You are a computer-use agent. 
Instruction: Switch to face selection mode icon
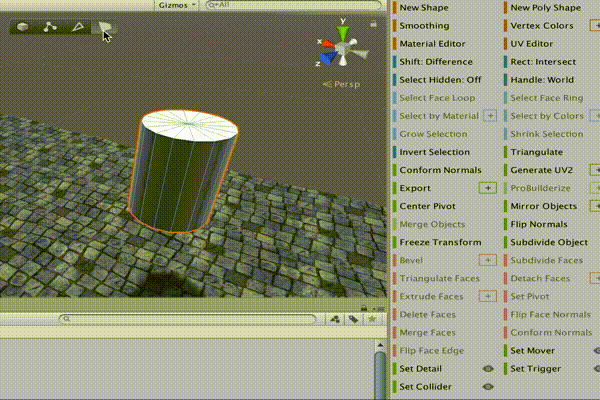click(105, 27)
